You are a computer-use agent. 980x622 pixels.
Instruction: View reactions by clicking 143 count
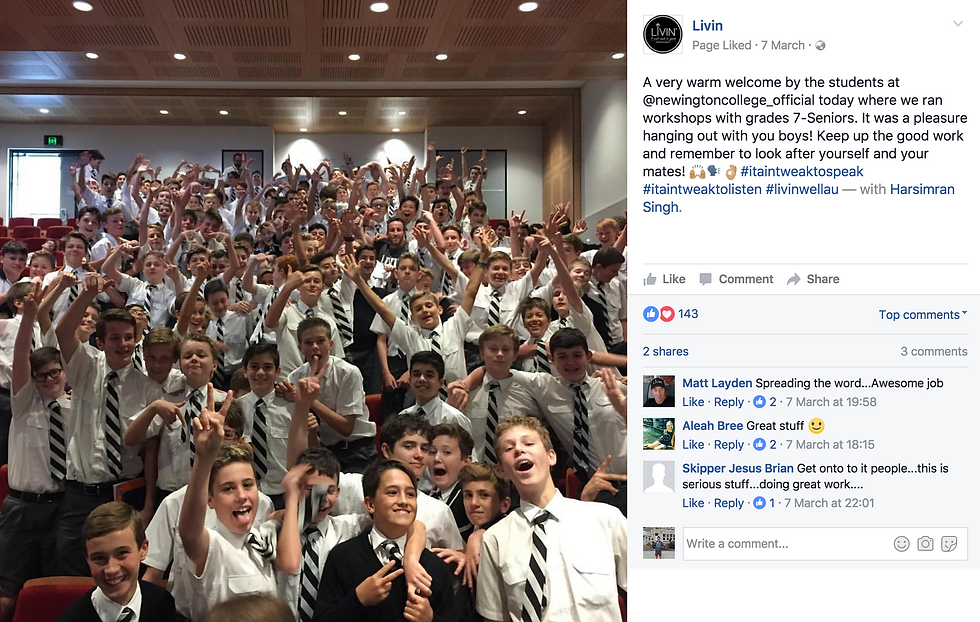pyautogui.click(x=688, y=314)
